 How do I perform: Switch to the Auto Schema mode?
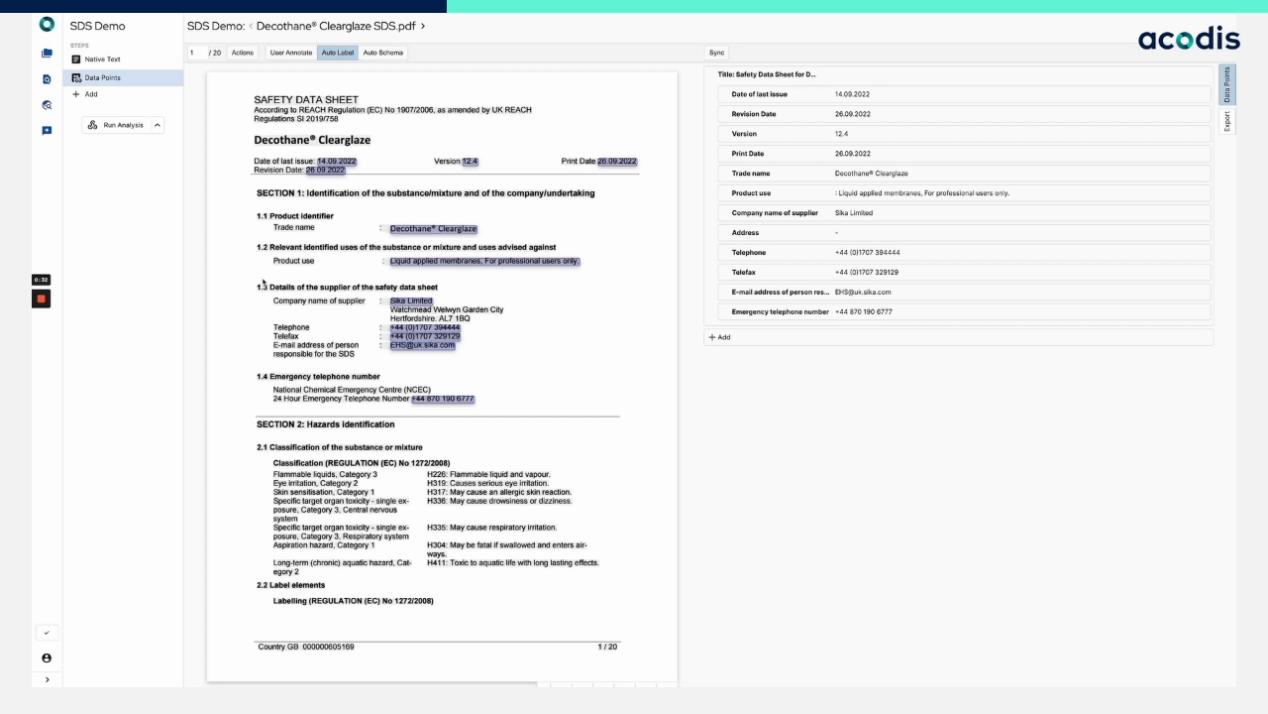coord(383,53)
